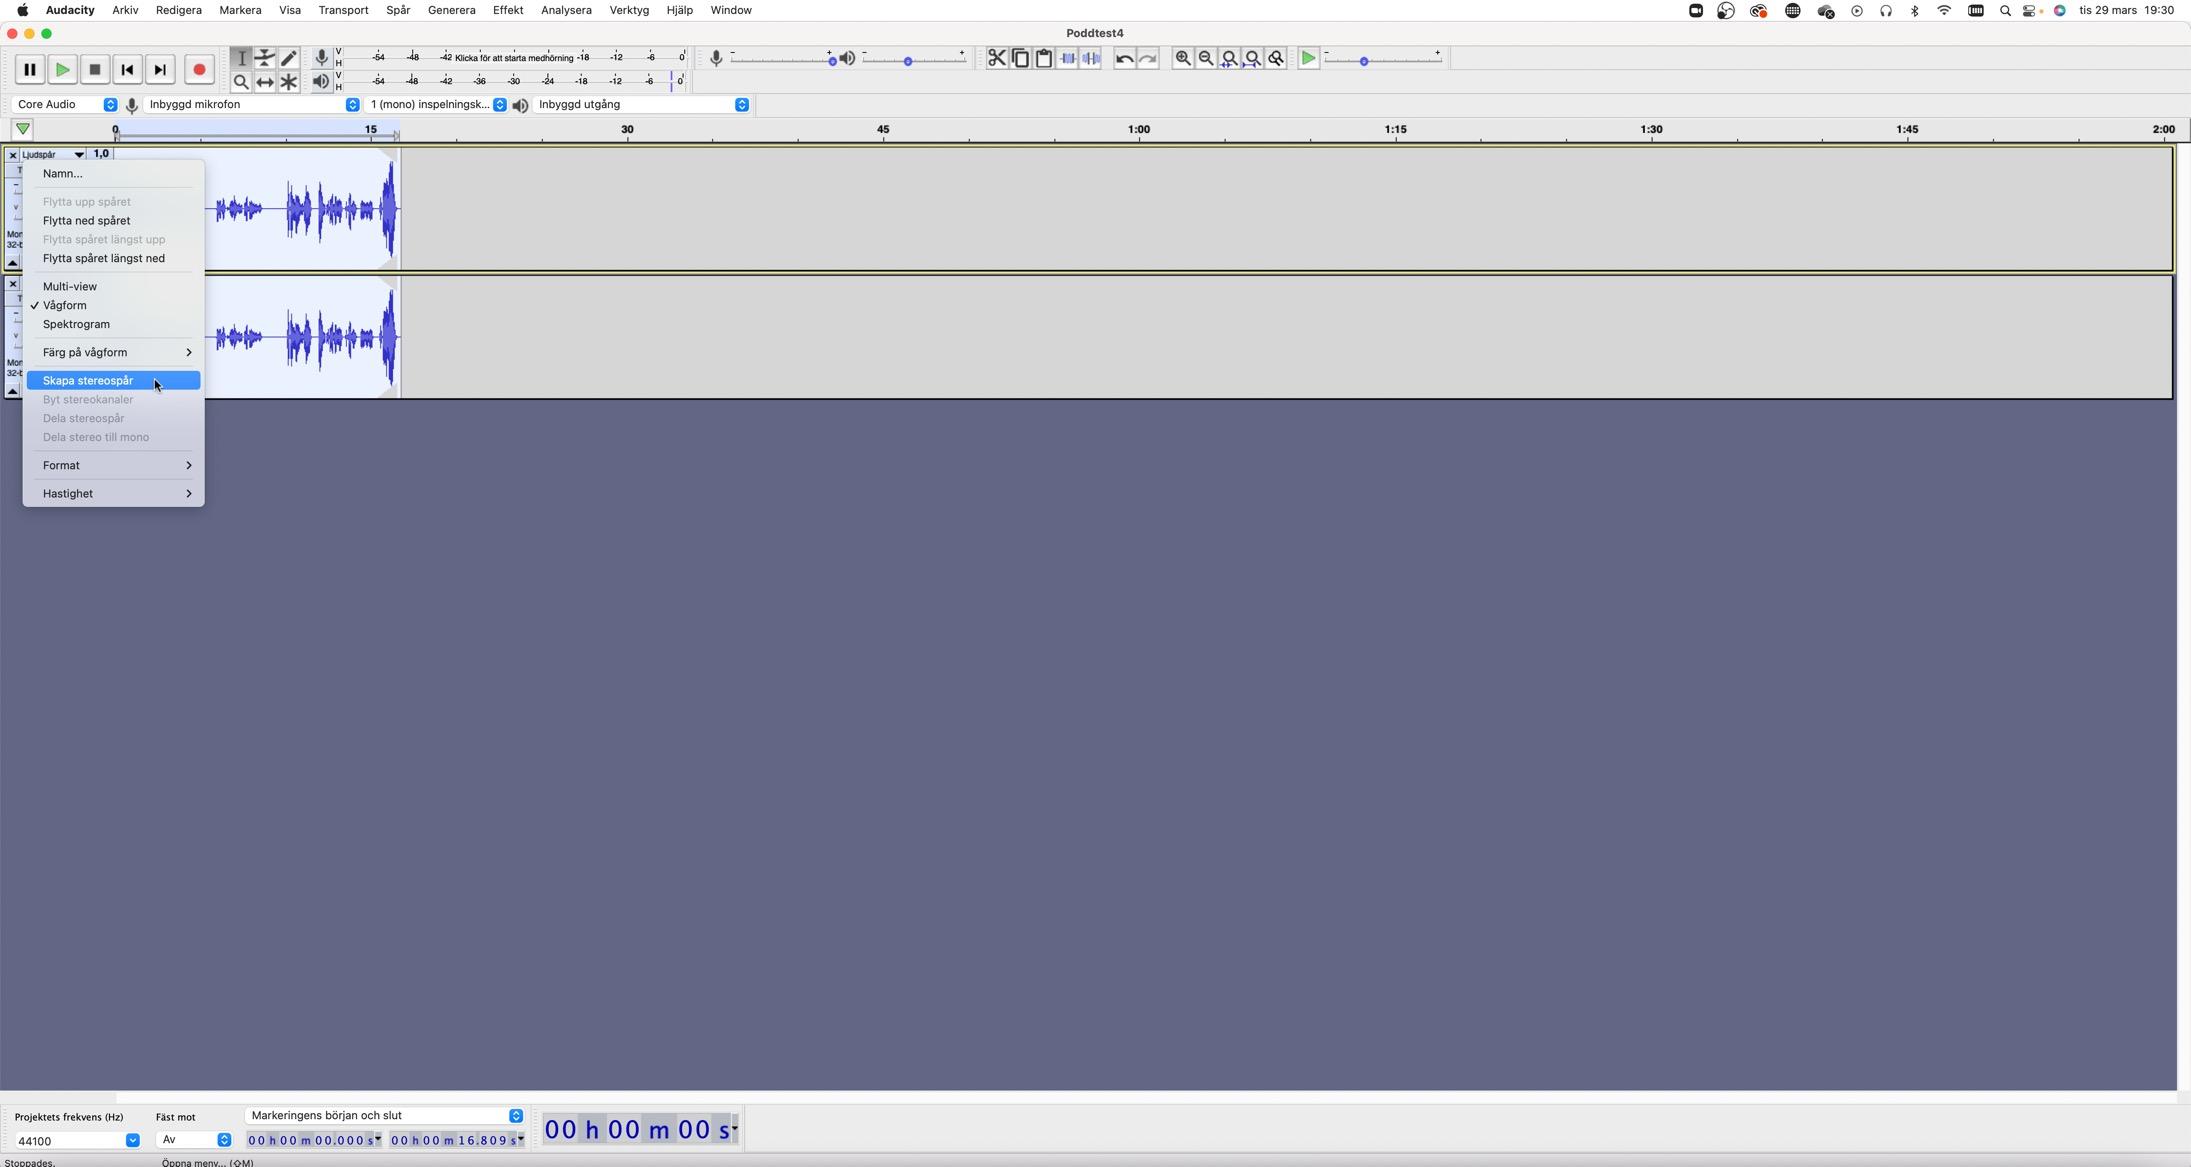The height and width of the screenshot is (1167, 2191).
Task: Click Namn... entry in track menu
Action: point(62,174)
